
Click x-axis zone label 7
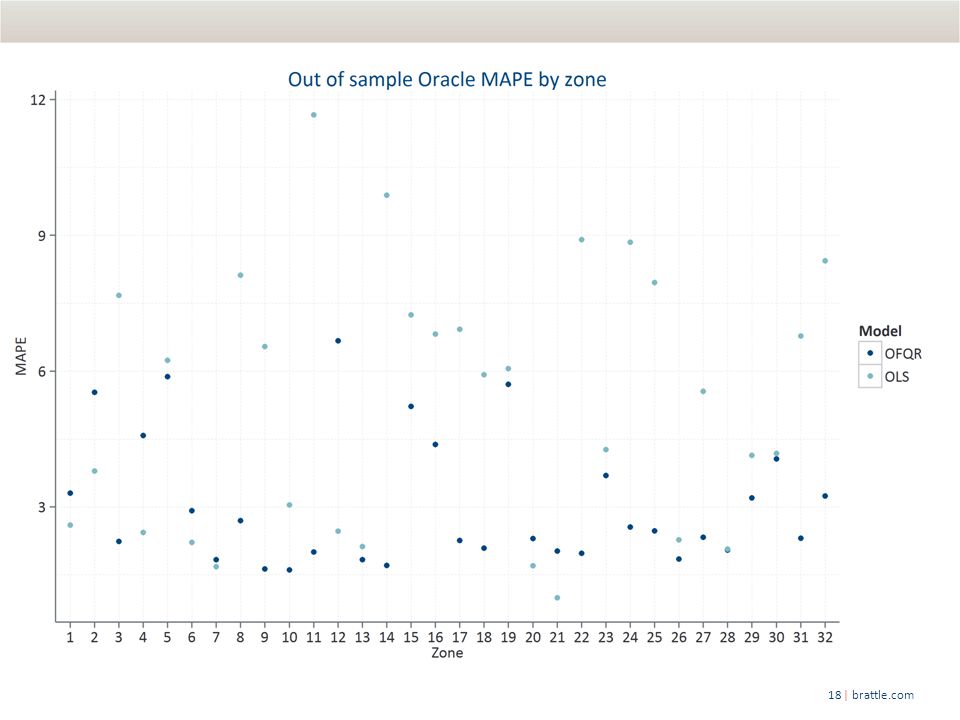(216, 637)
